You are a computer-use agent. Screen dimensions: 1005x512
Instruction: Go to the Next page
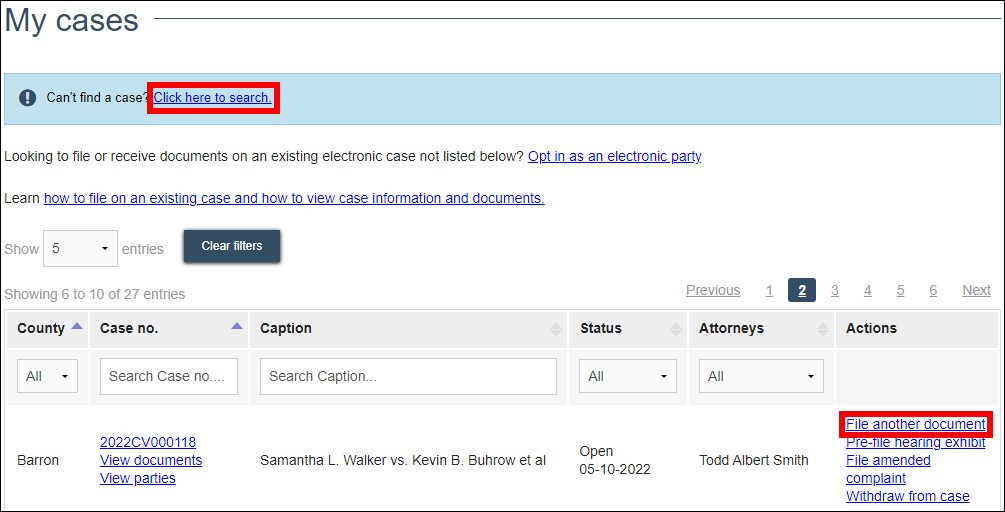tap(976, 291)
